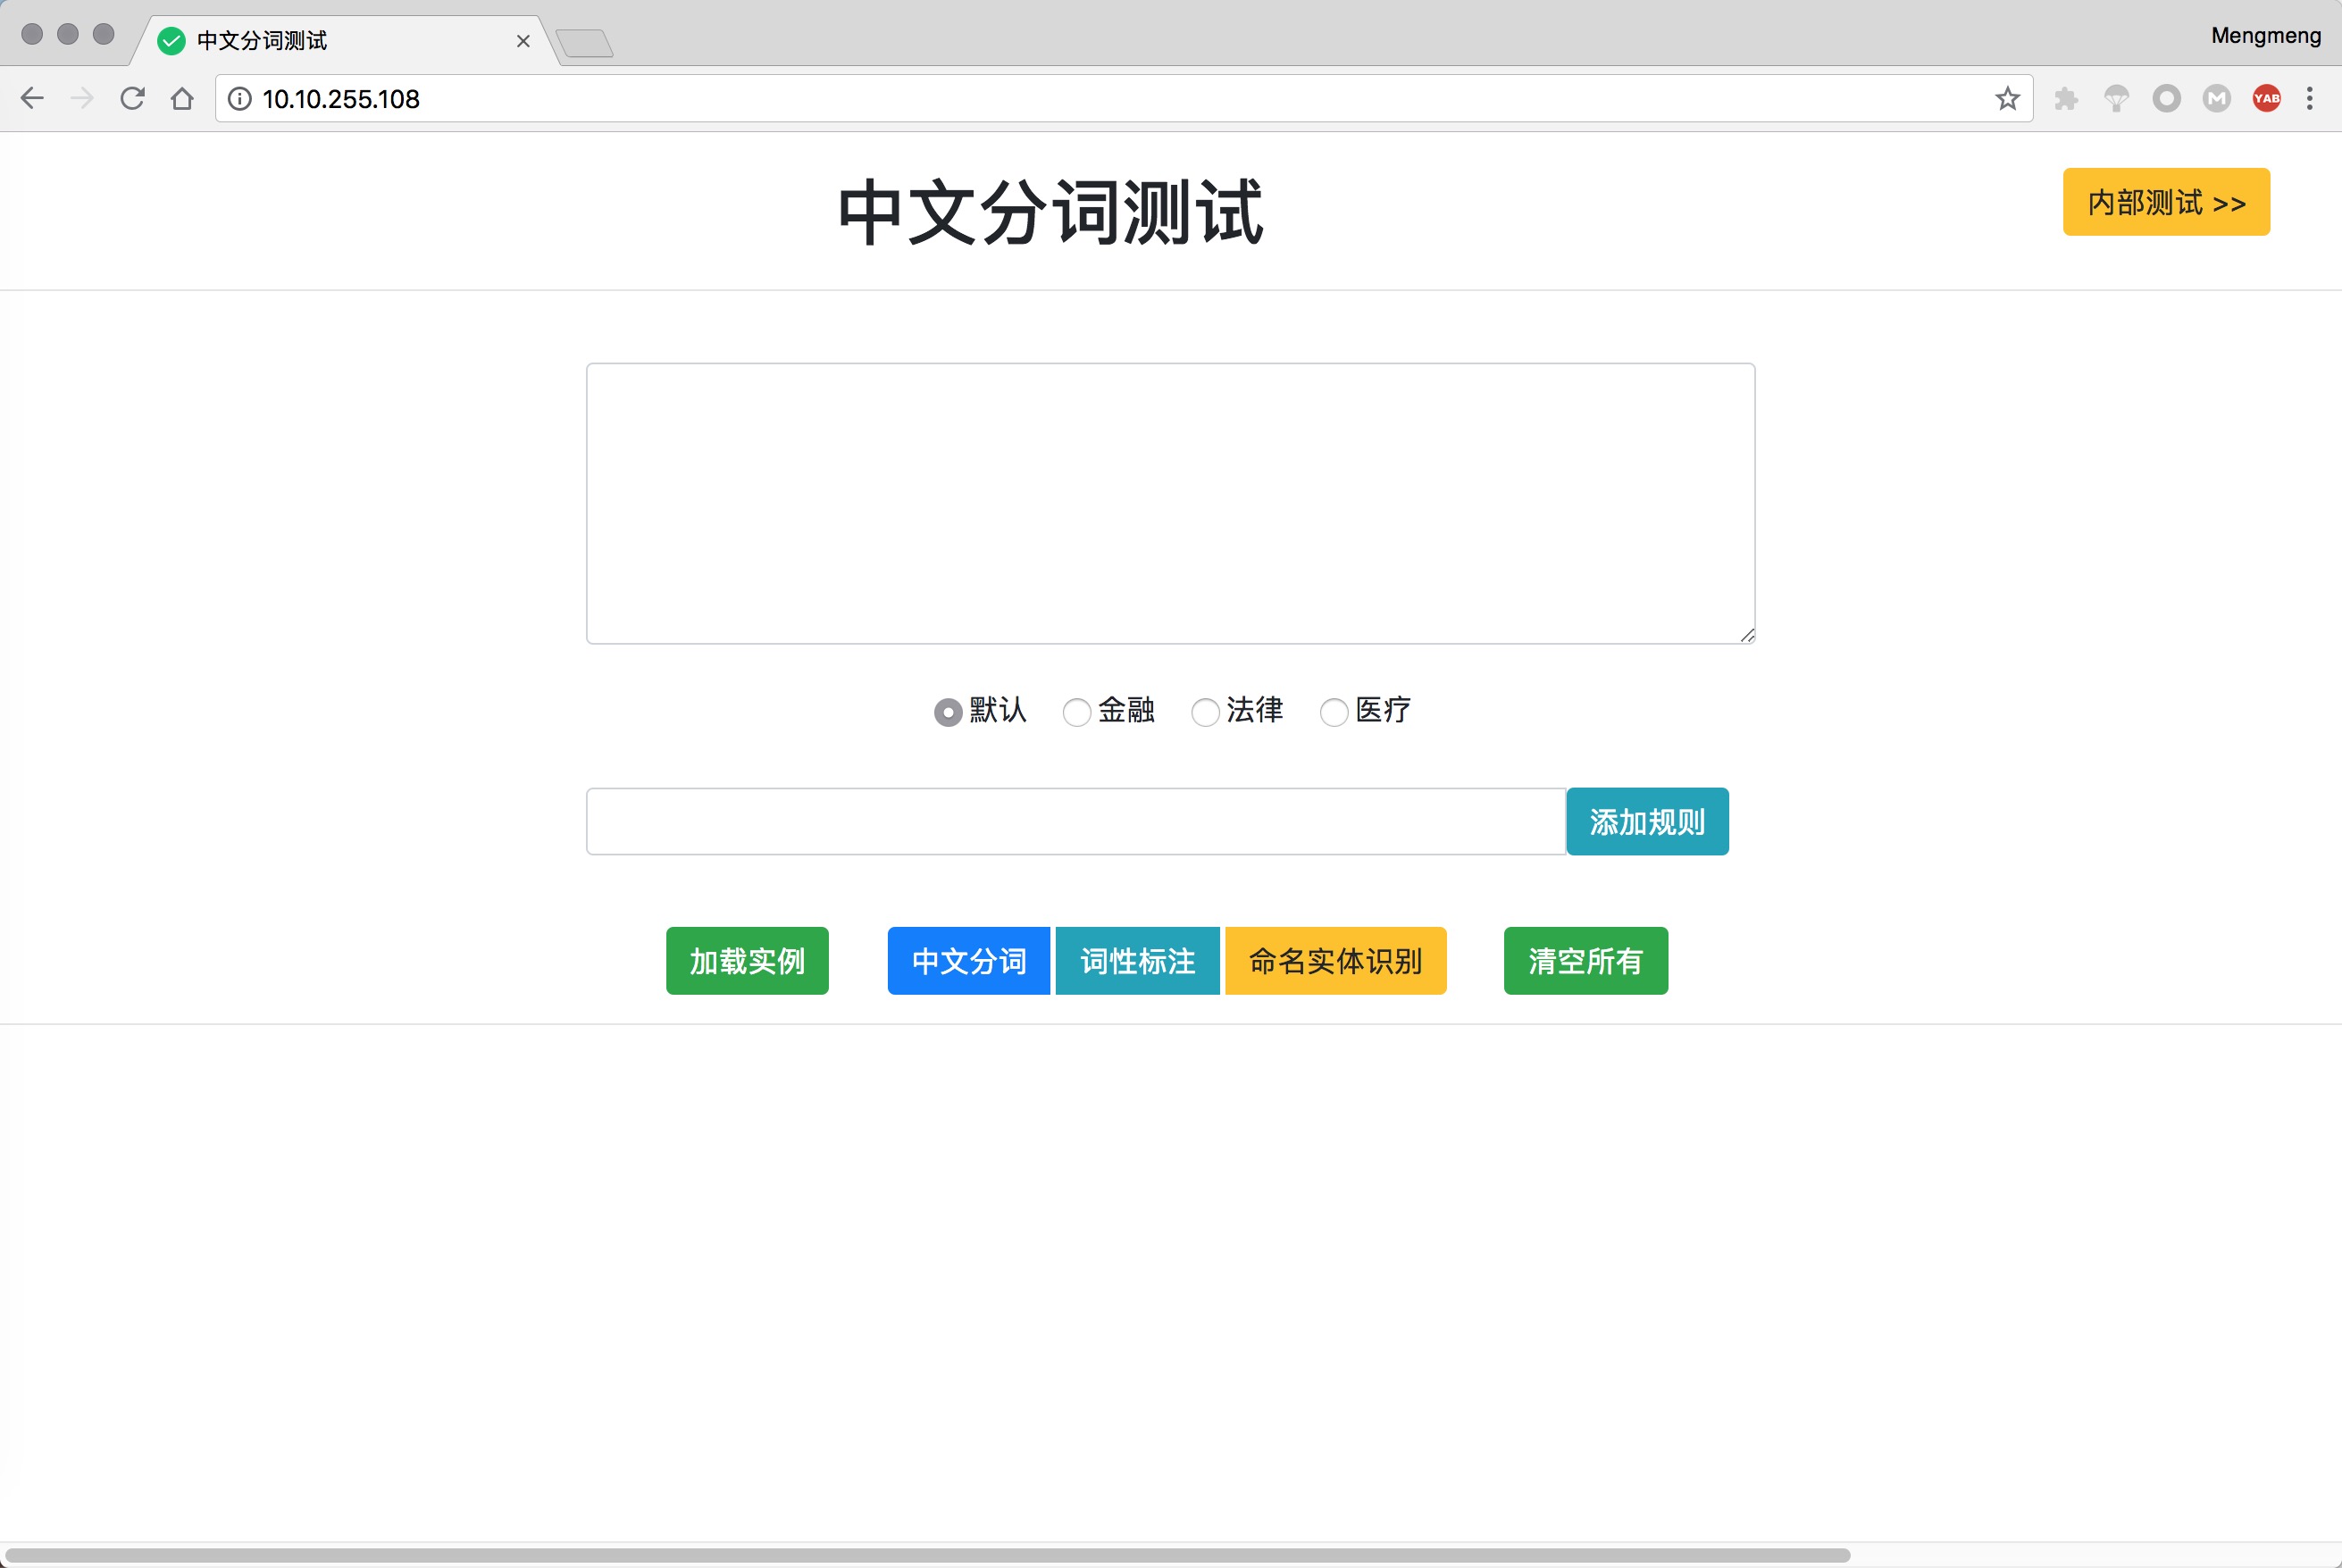
Task: Select the 医疗 radio option
Action: (1334, 712)
